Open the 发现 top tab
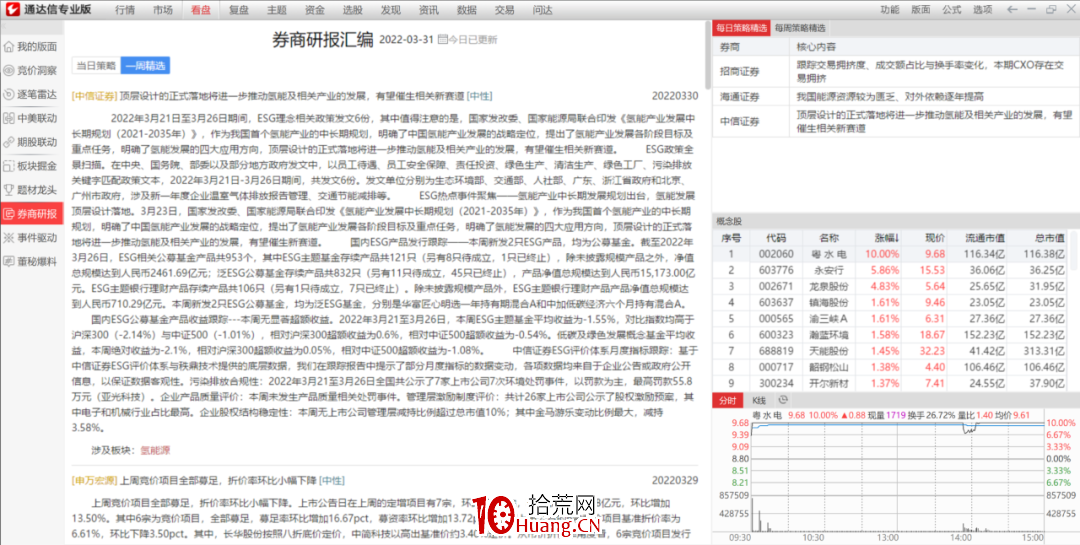Image resolution: width=1080 pixels, height=545 pixels. tap(391, 10)
